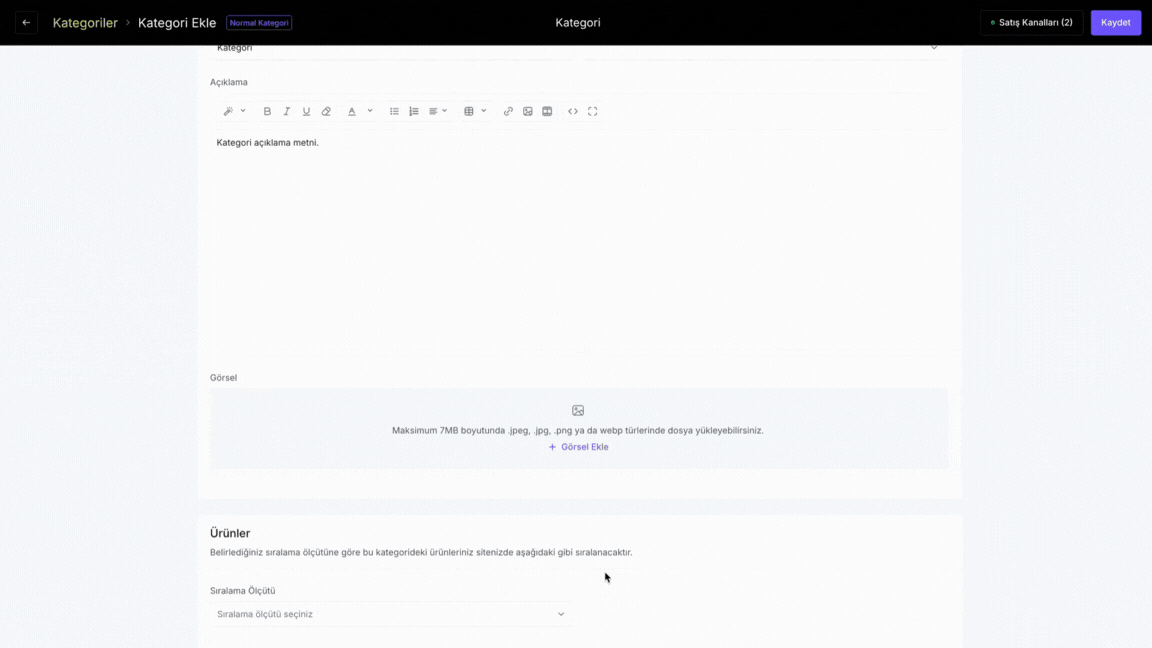Viewport: 1152px width, 648px height.
Task: Insert a video into the description
Action: pyautogui.click(x=547, y=112)
